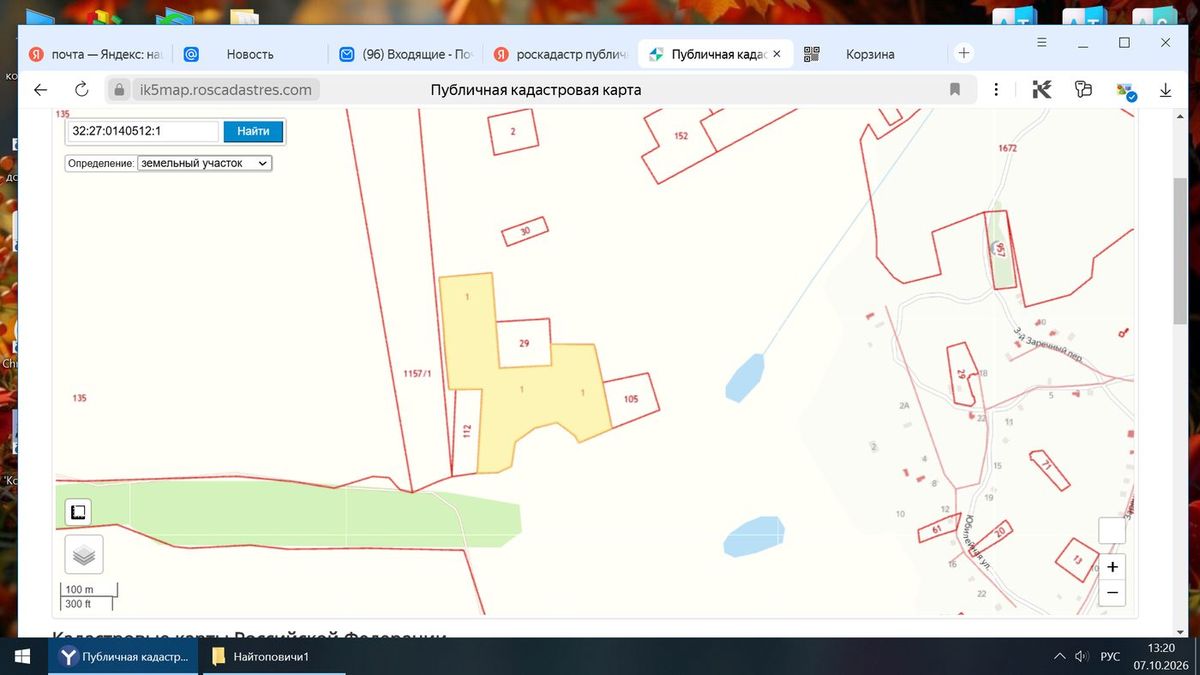
Task: Open the (96) Входящие mail tab
Action: coord(407,54)
